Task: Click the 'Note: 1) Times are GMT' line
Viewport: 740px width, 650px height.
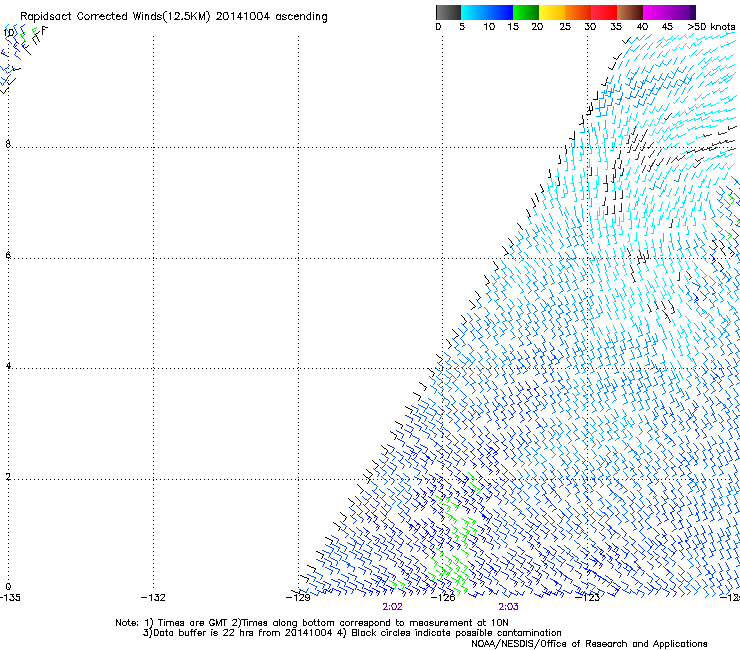Action: [312, 623]
